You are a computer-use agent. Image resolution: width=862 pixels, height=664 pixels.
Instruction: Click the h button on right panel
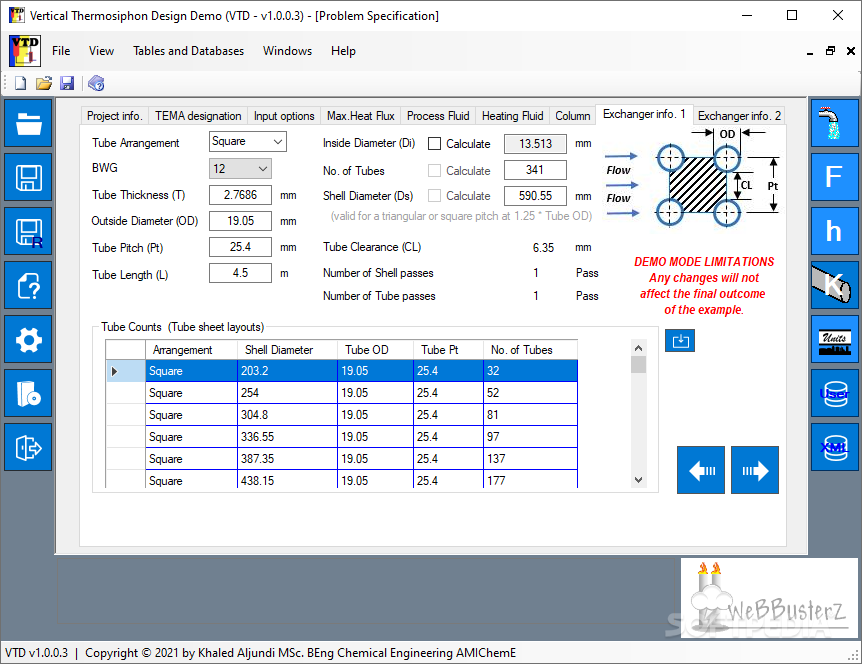[x=835, y=231]
